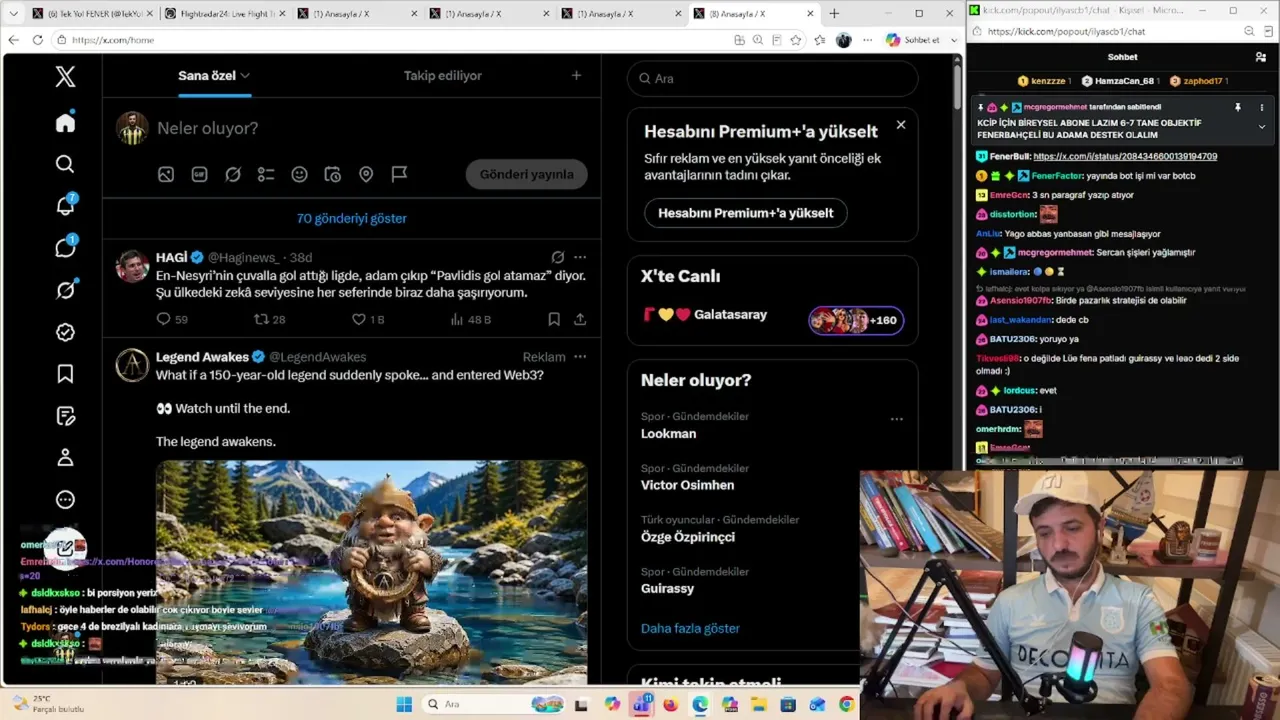Bookmark the HAGİ post
Screen dimensions: 1280x720
pos(554,319)
